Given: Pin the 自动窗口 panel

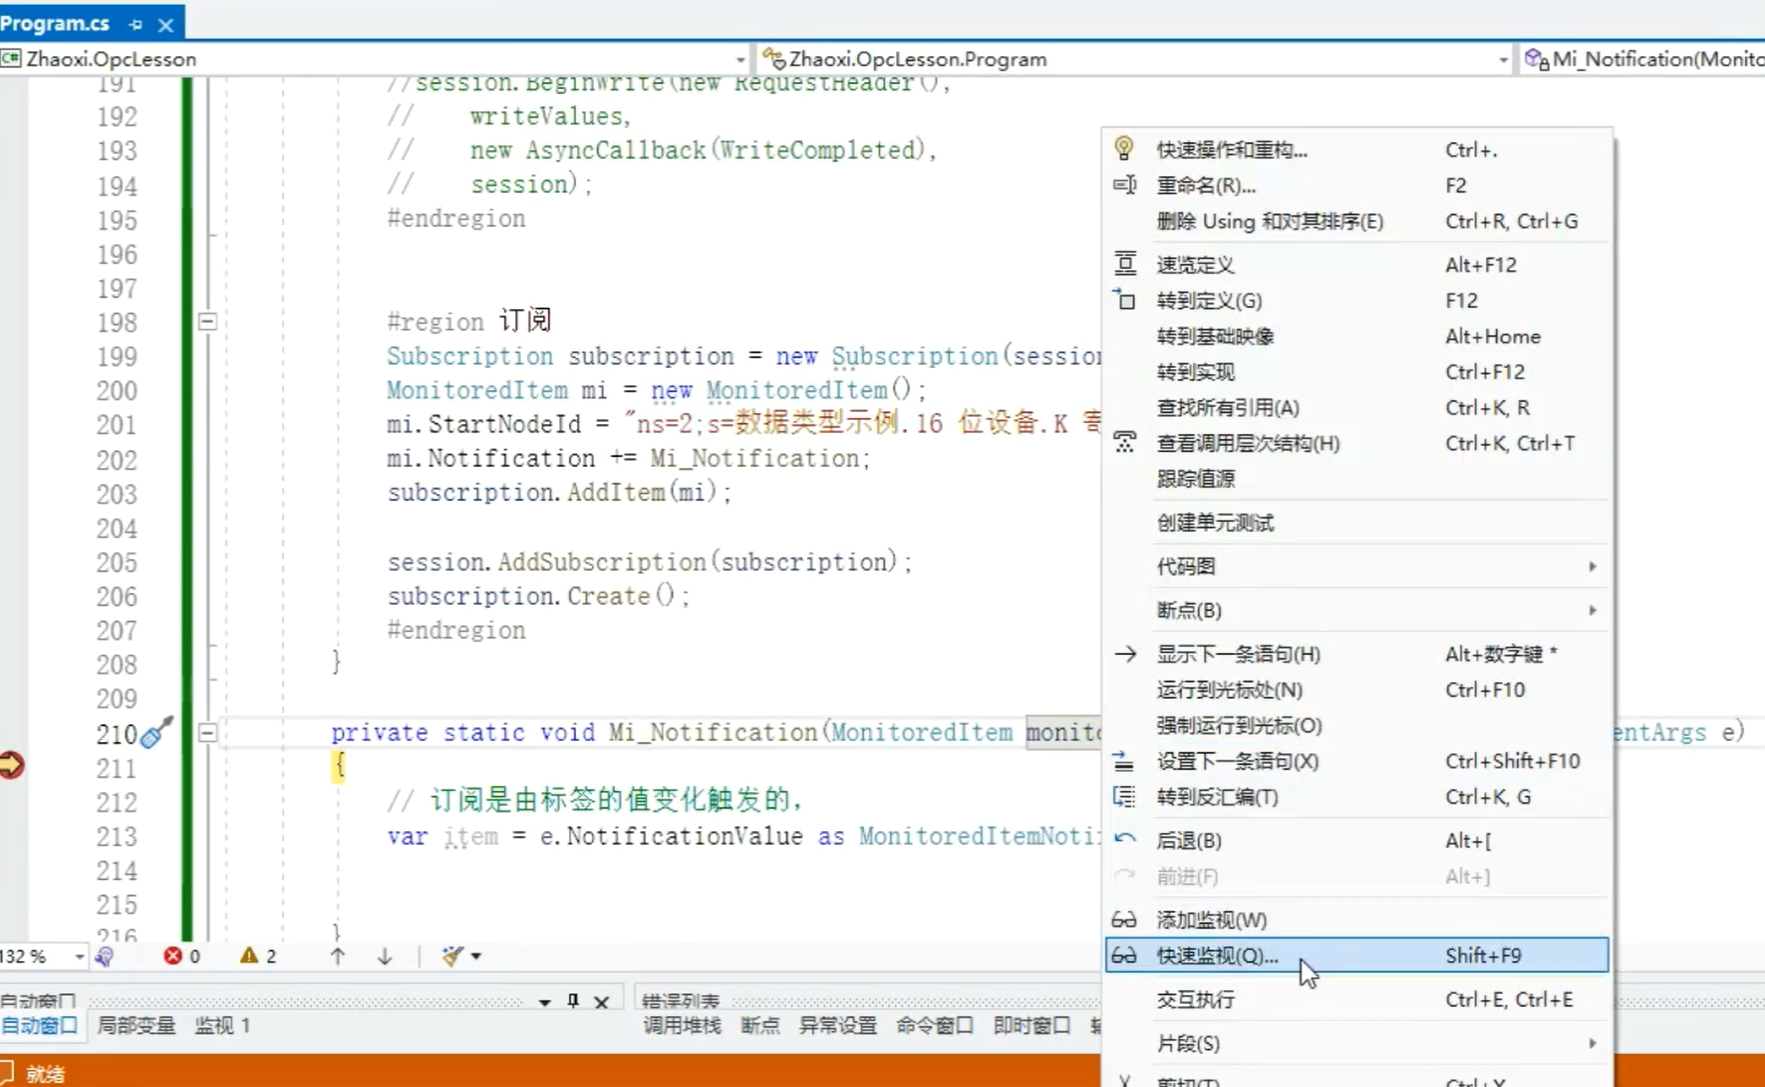Looking at the screenshot, I should pos(573,1001).
